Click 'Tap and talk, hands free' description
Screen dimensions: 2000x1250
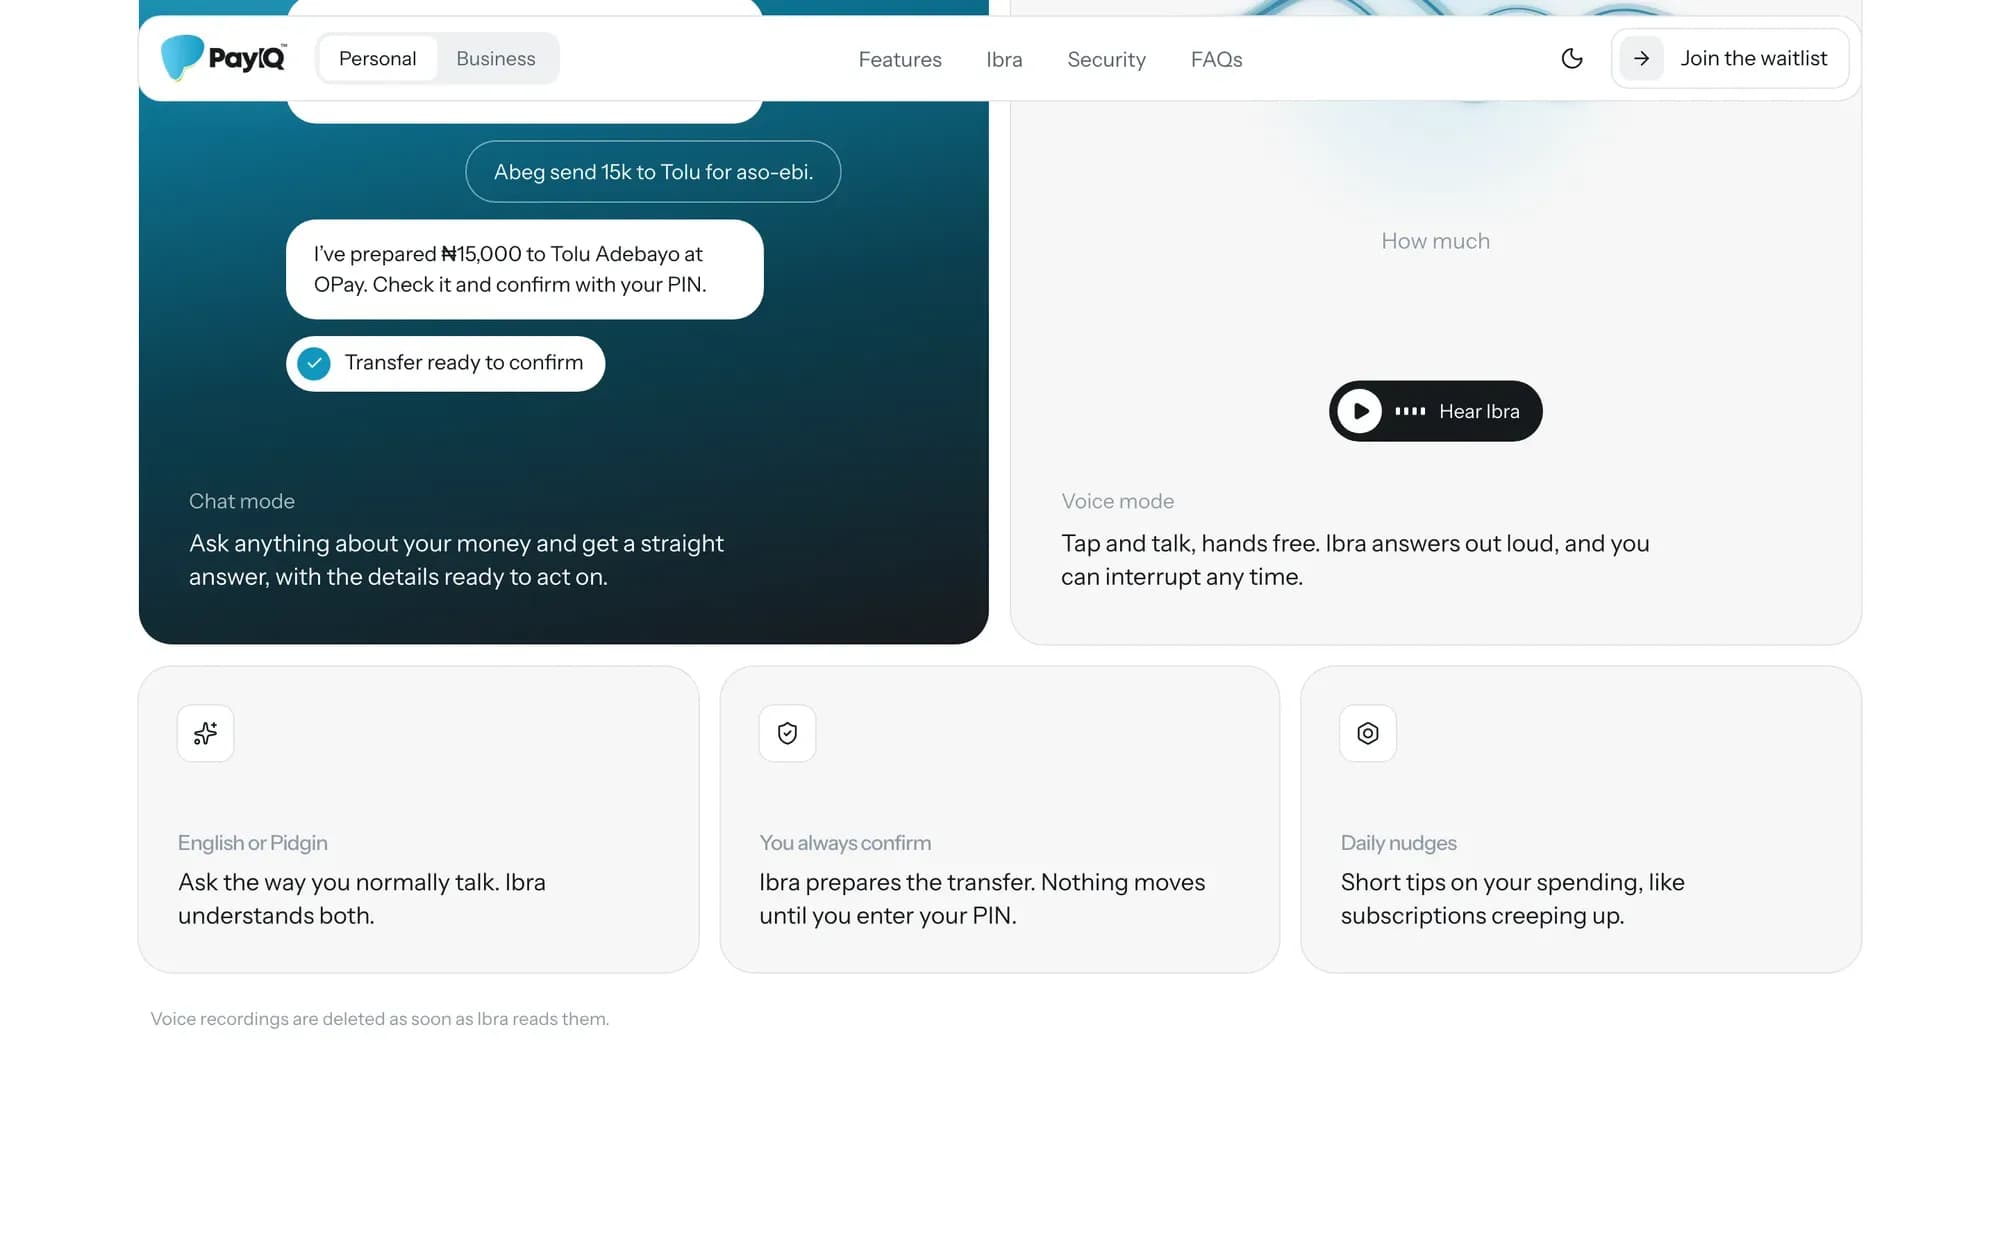tap(1355, 560)
